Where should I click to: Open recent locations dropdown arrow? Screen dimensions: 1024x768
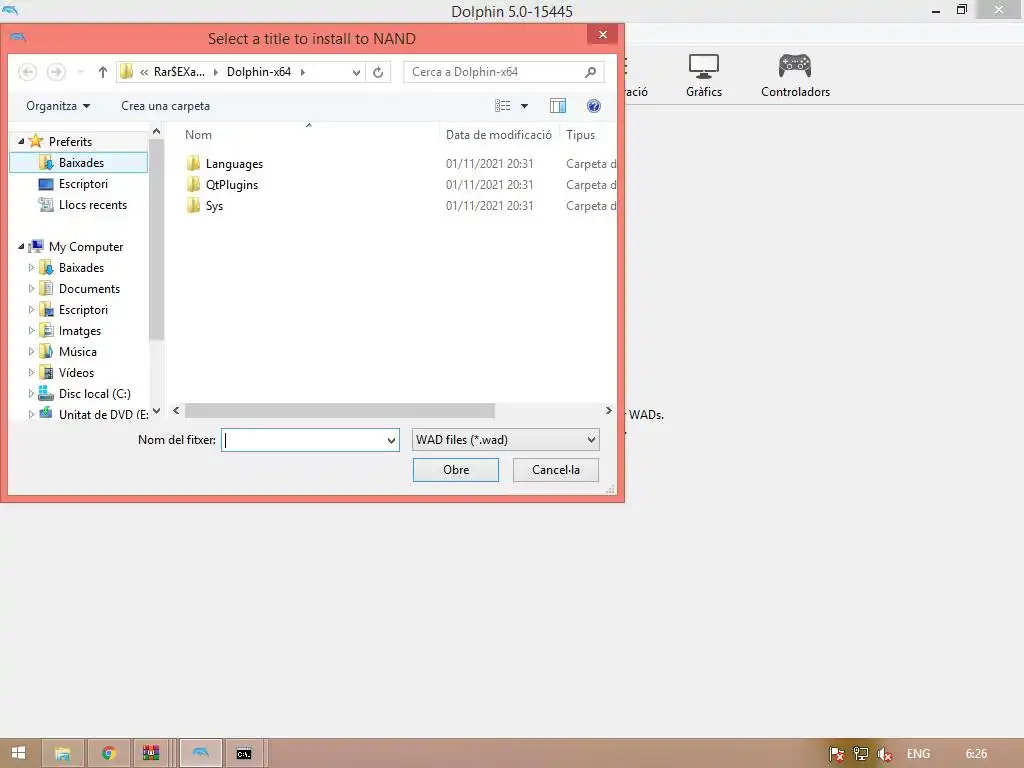80,72
